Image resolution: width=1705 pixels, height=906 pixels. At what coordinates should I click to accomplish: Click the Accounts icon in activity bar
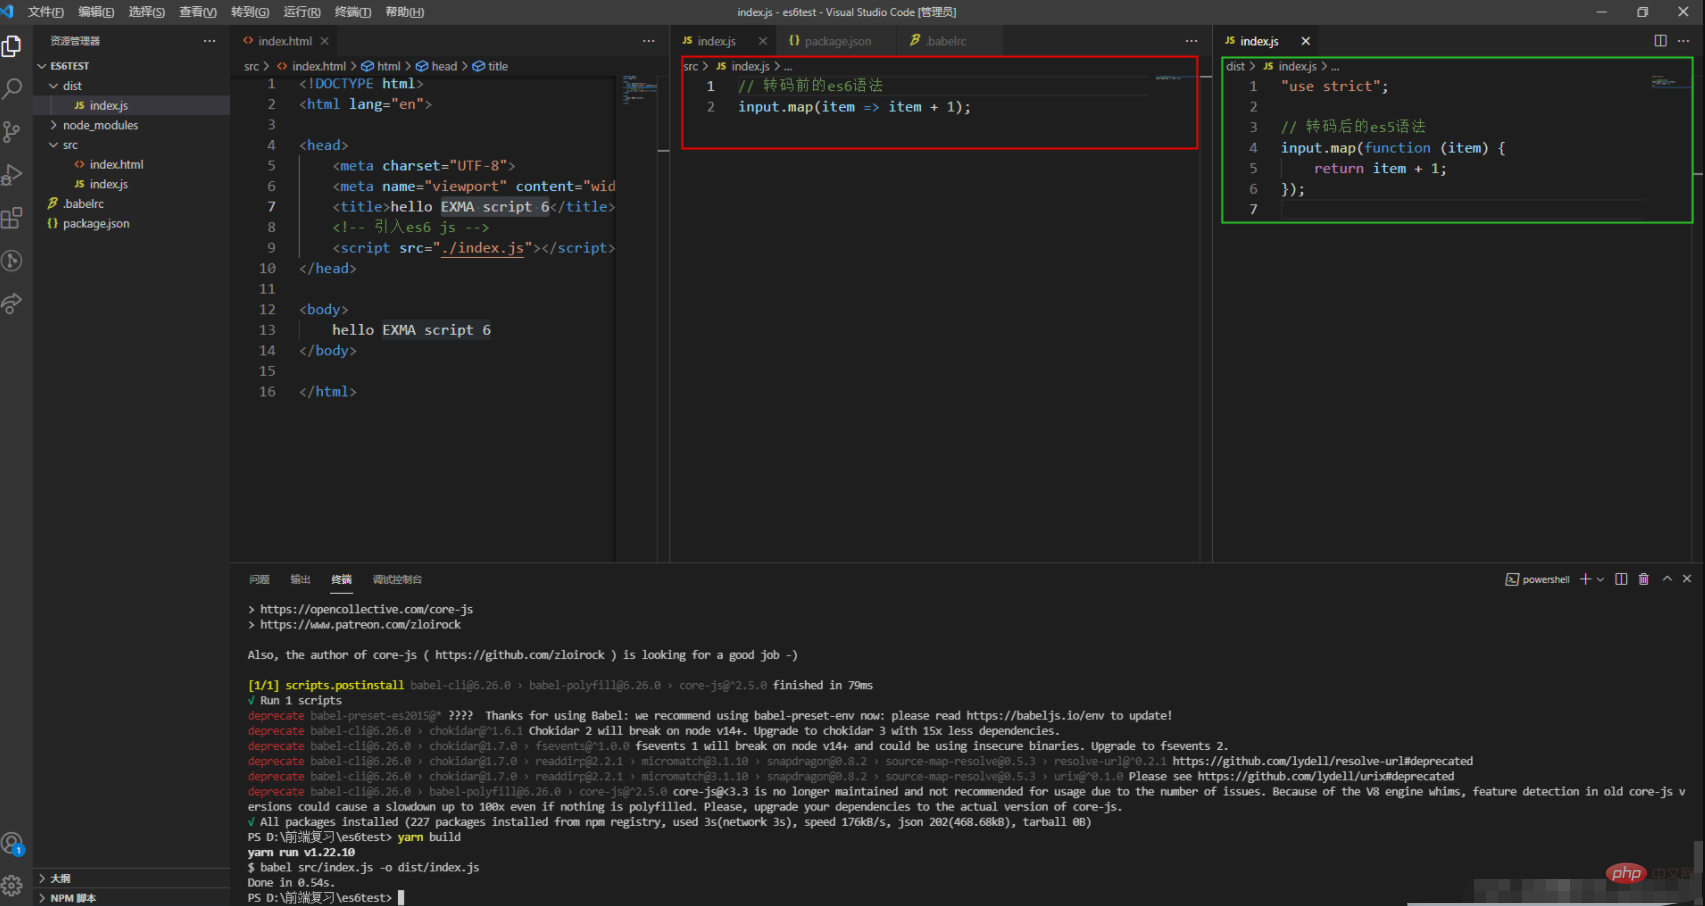point(12,844)
